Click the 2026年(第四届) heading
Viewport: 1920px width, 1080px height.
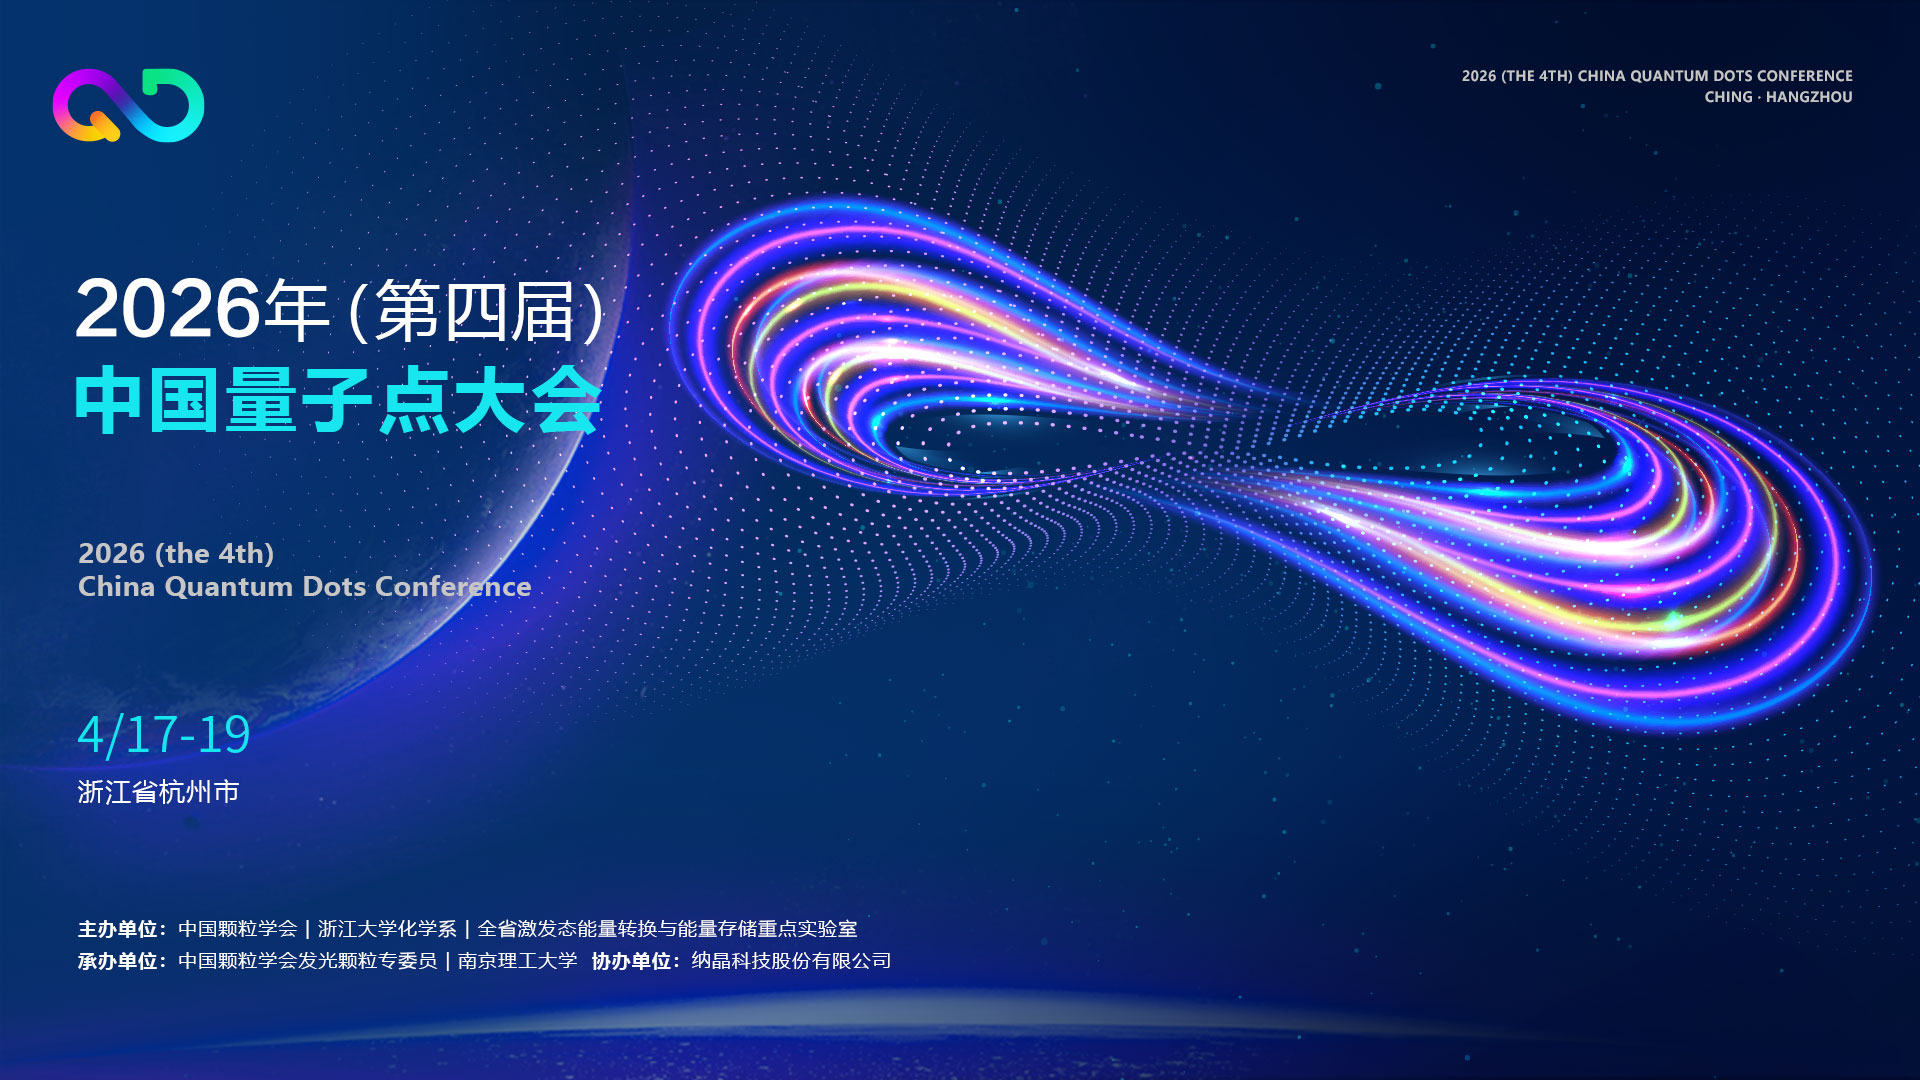tap(340, 310)
